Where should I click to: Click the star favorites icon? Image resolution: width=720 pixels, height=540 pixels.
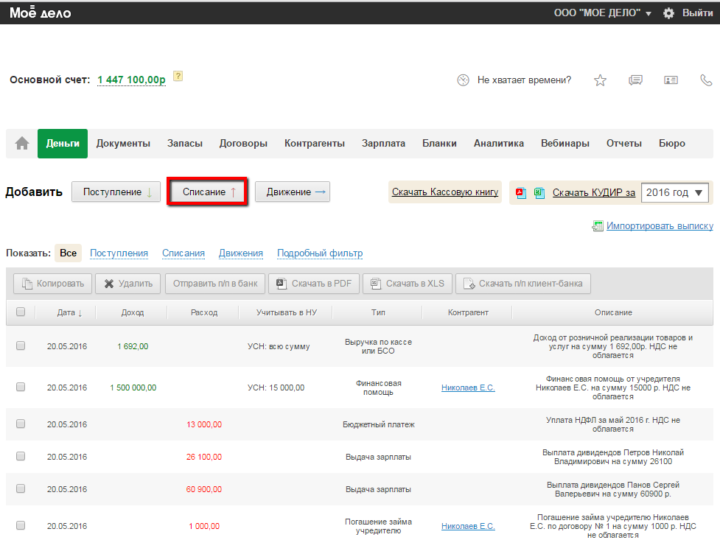coord(600,80)
